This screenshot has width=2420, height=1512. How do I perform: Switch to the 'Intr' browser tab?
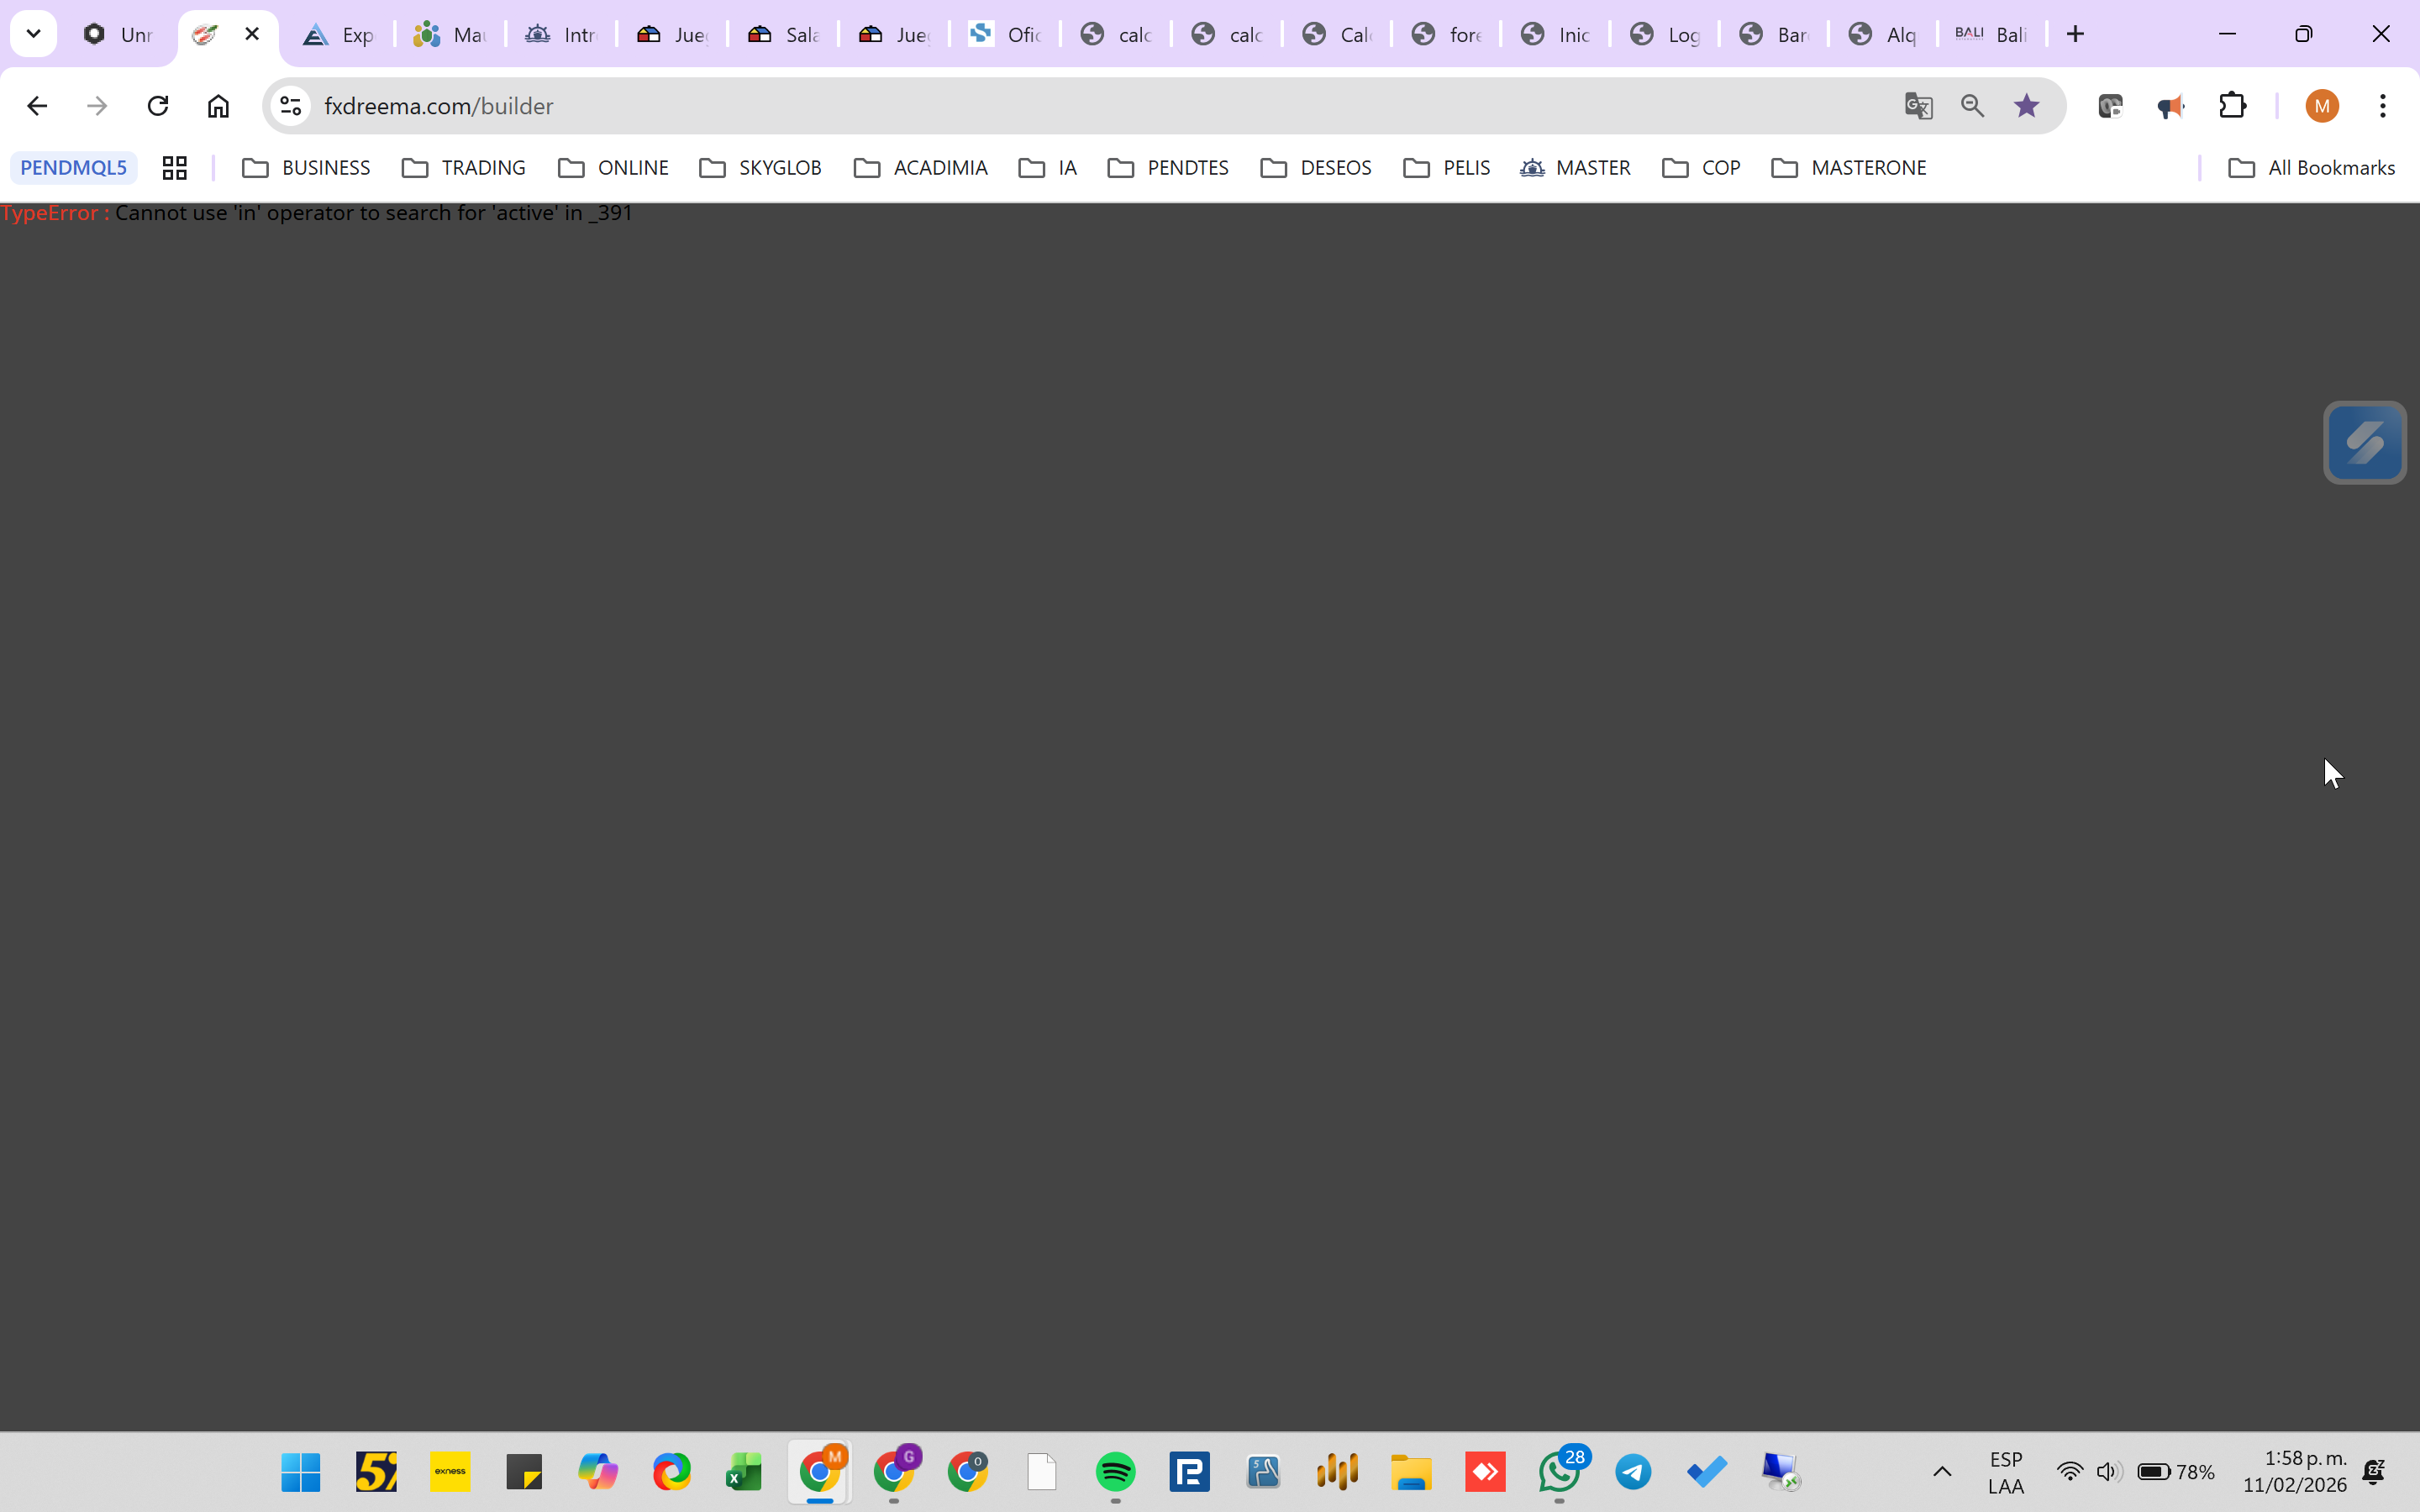[561, 35]
